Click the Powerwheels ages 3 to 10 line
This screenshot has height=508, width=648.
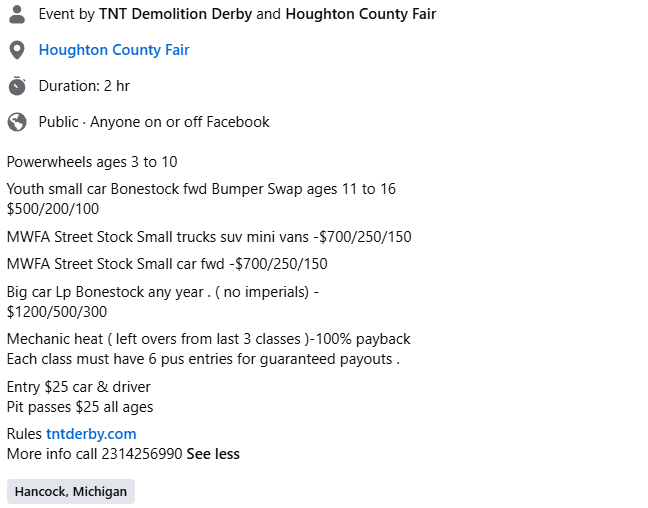(92, 162)
